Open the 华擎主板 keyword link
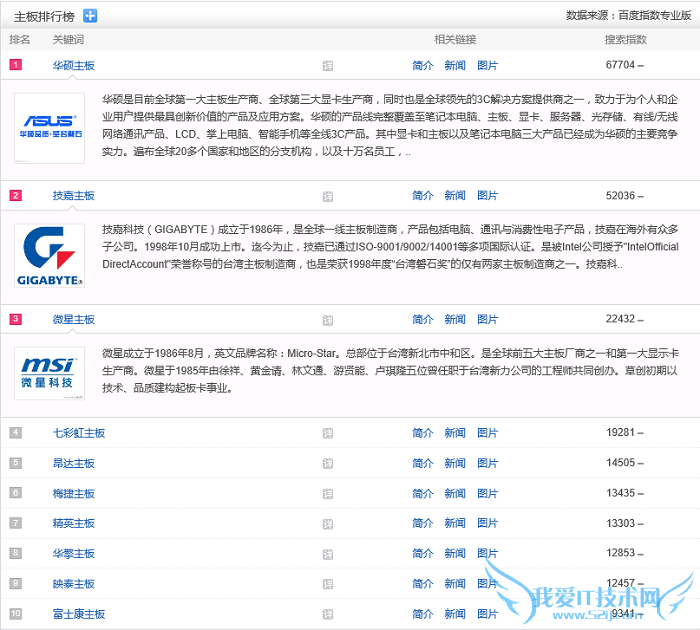 click(x=74, y=553)
